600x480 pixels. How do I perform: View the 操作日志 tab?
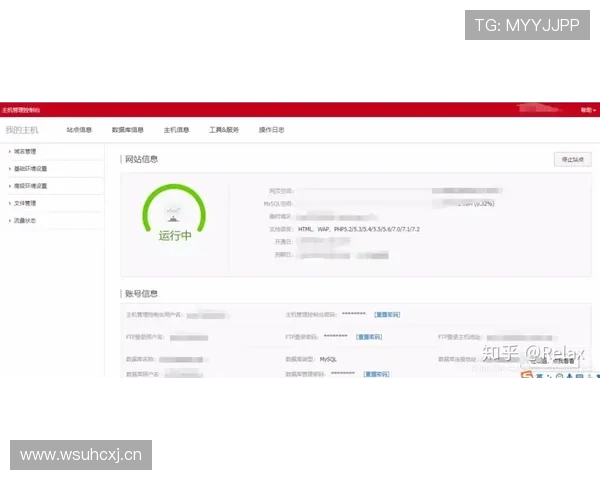point(271,130)
